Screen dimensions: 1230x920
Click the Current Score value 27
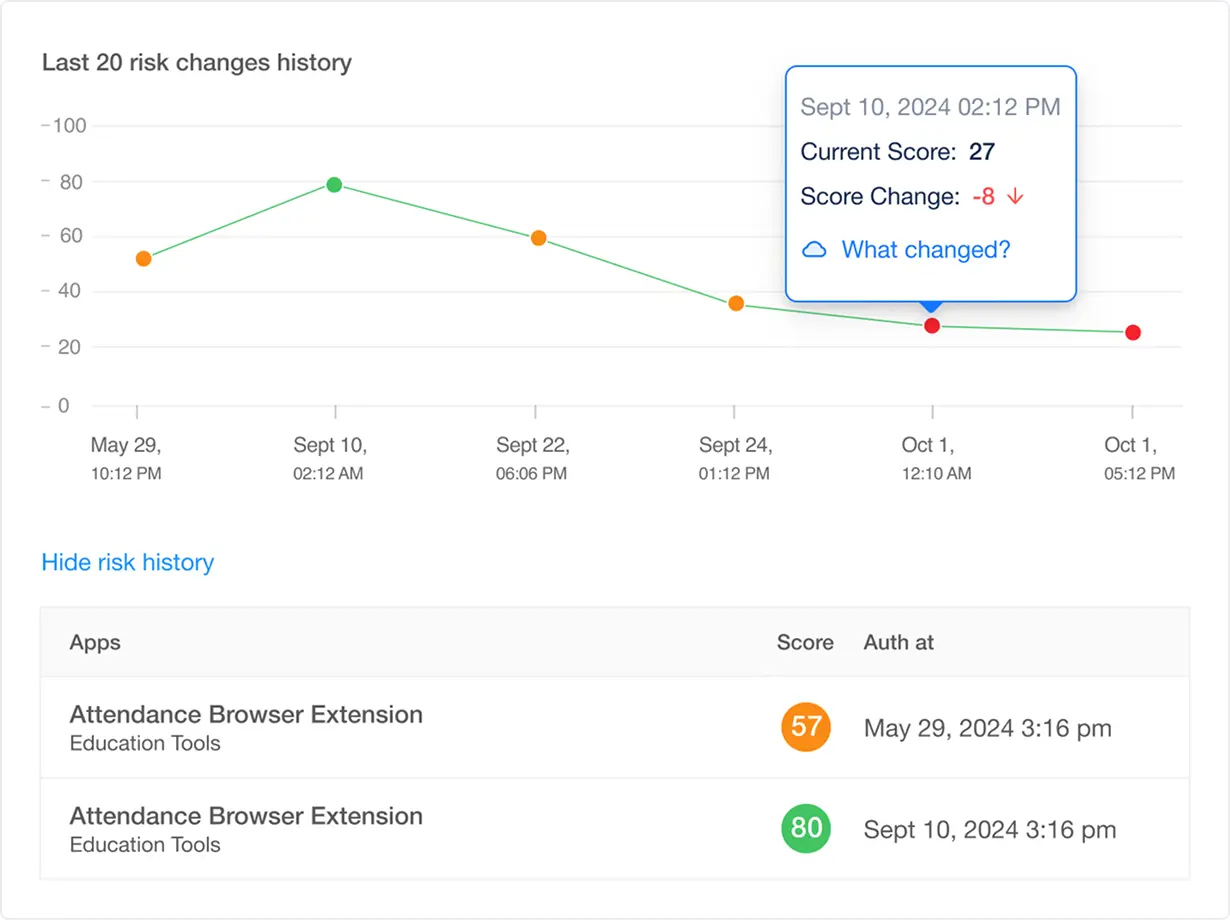[981, 152]
